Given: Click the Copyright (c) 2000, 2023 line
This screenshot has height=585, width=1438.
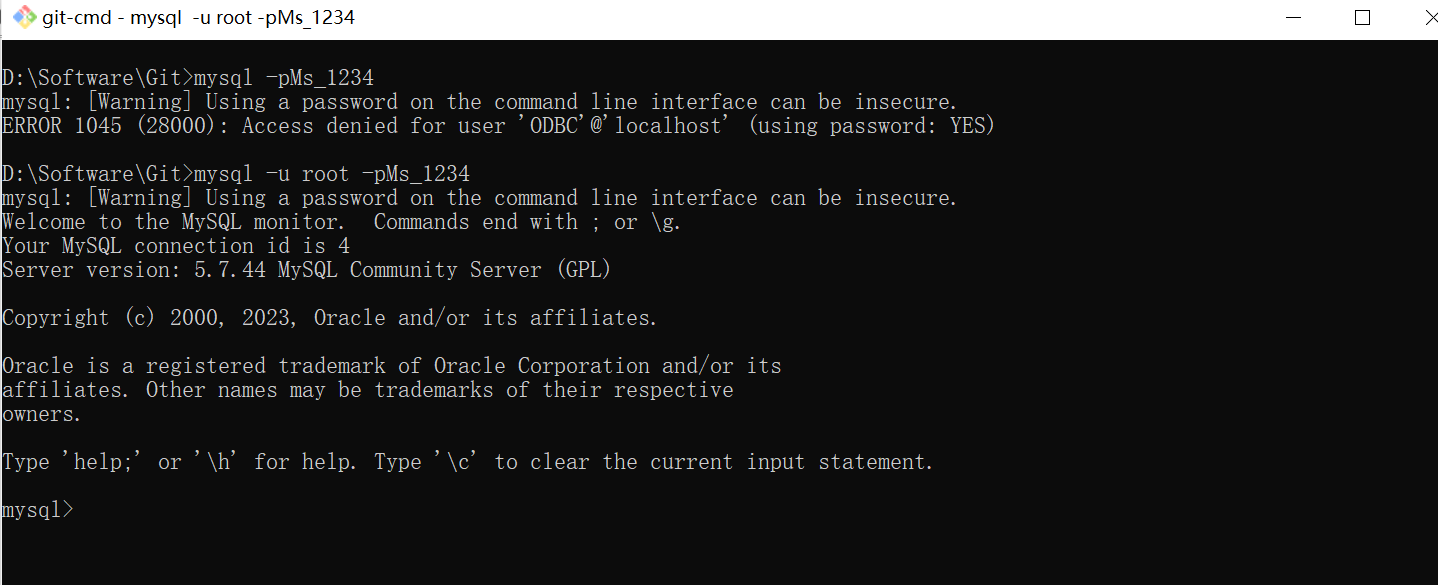Looking at the screenshot, I should (x=330, y=318).
